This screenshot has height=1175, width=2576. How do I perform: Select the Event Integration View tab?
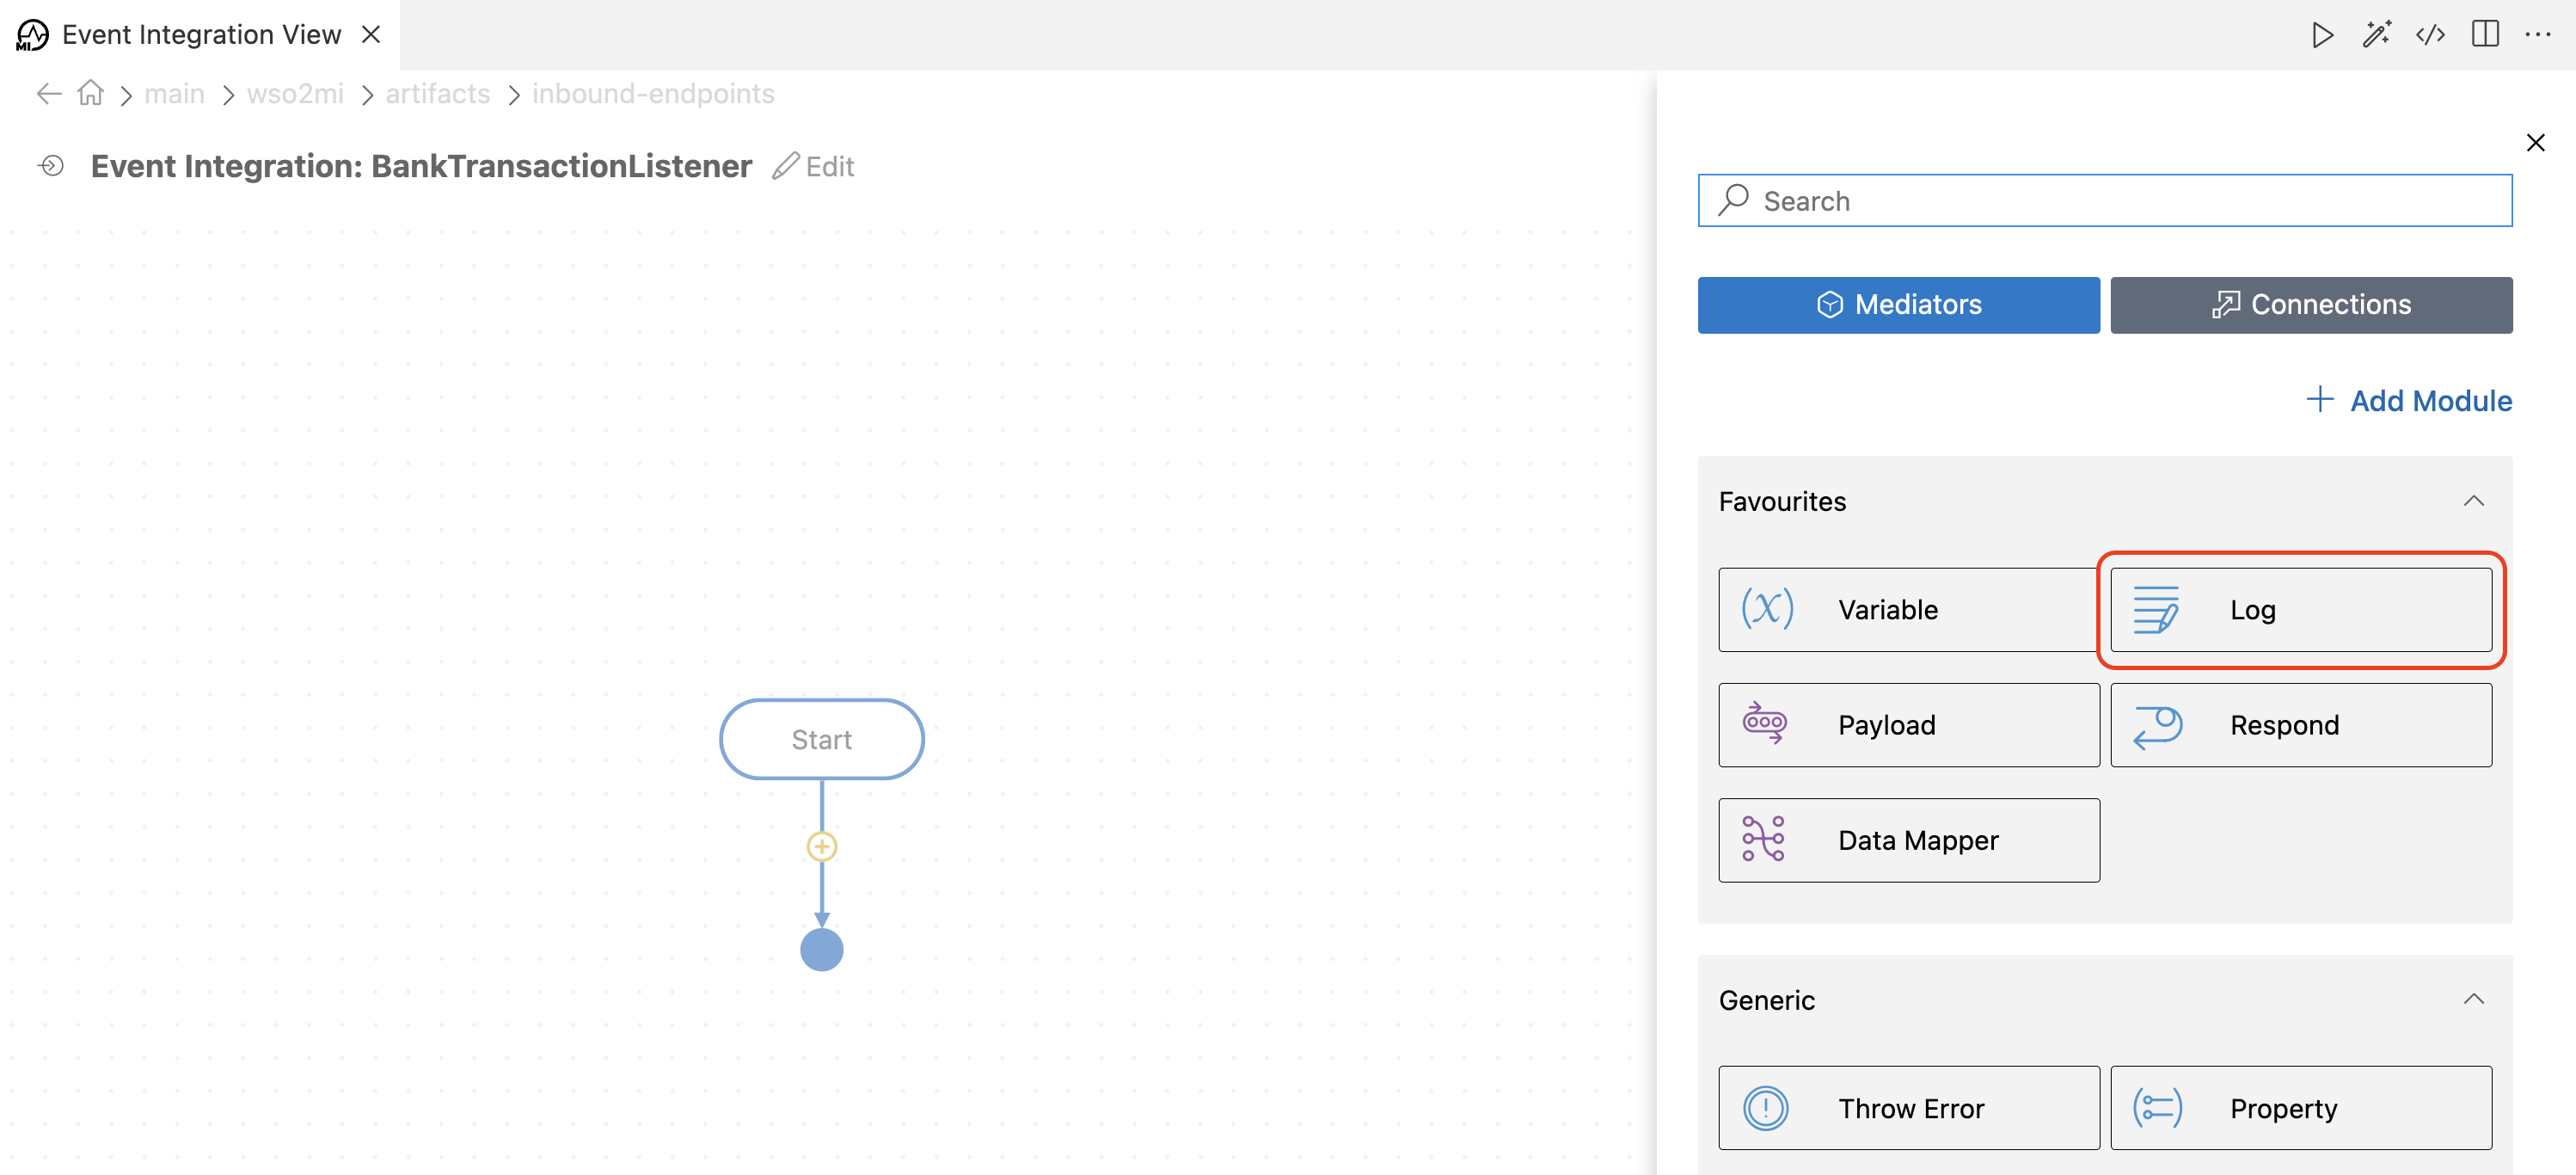click(200, 34)
